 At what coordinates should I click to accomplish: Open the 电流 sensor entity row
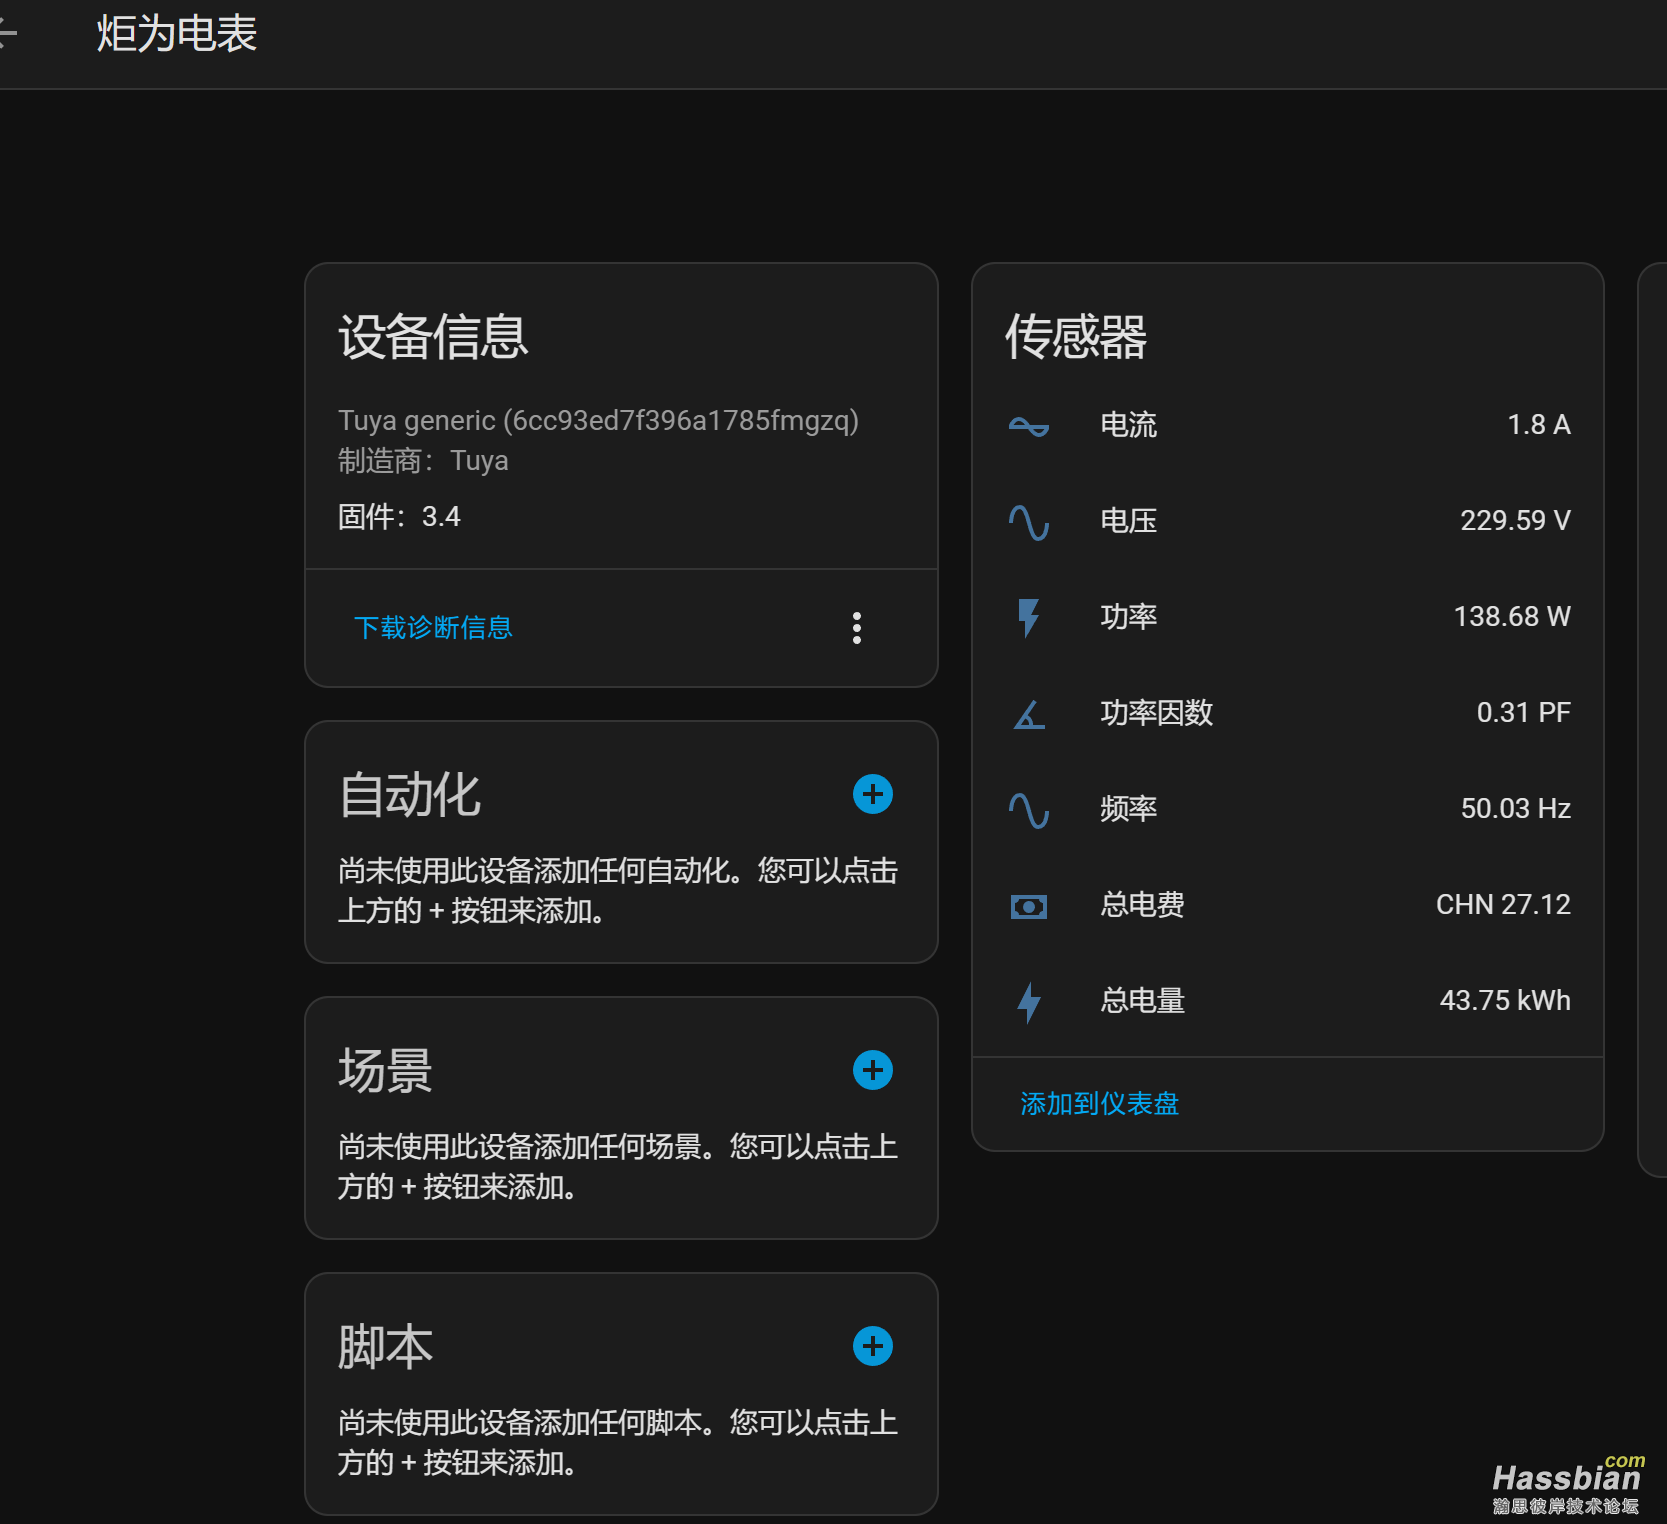(x=1288, y=425)
